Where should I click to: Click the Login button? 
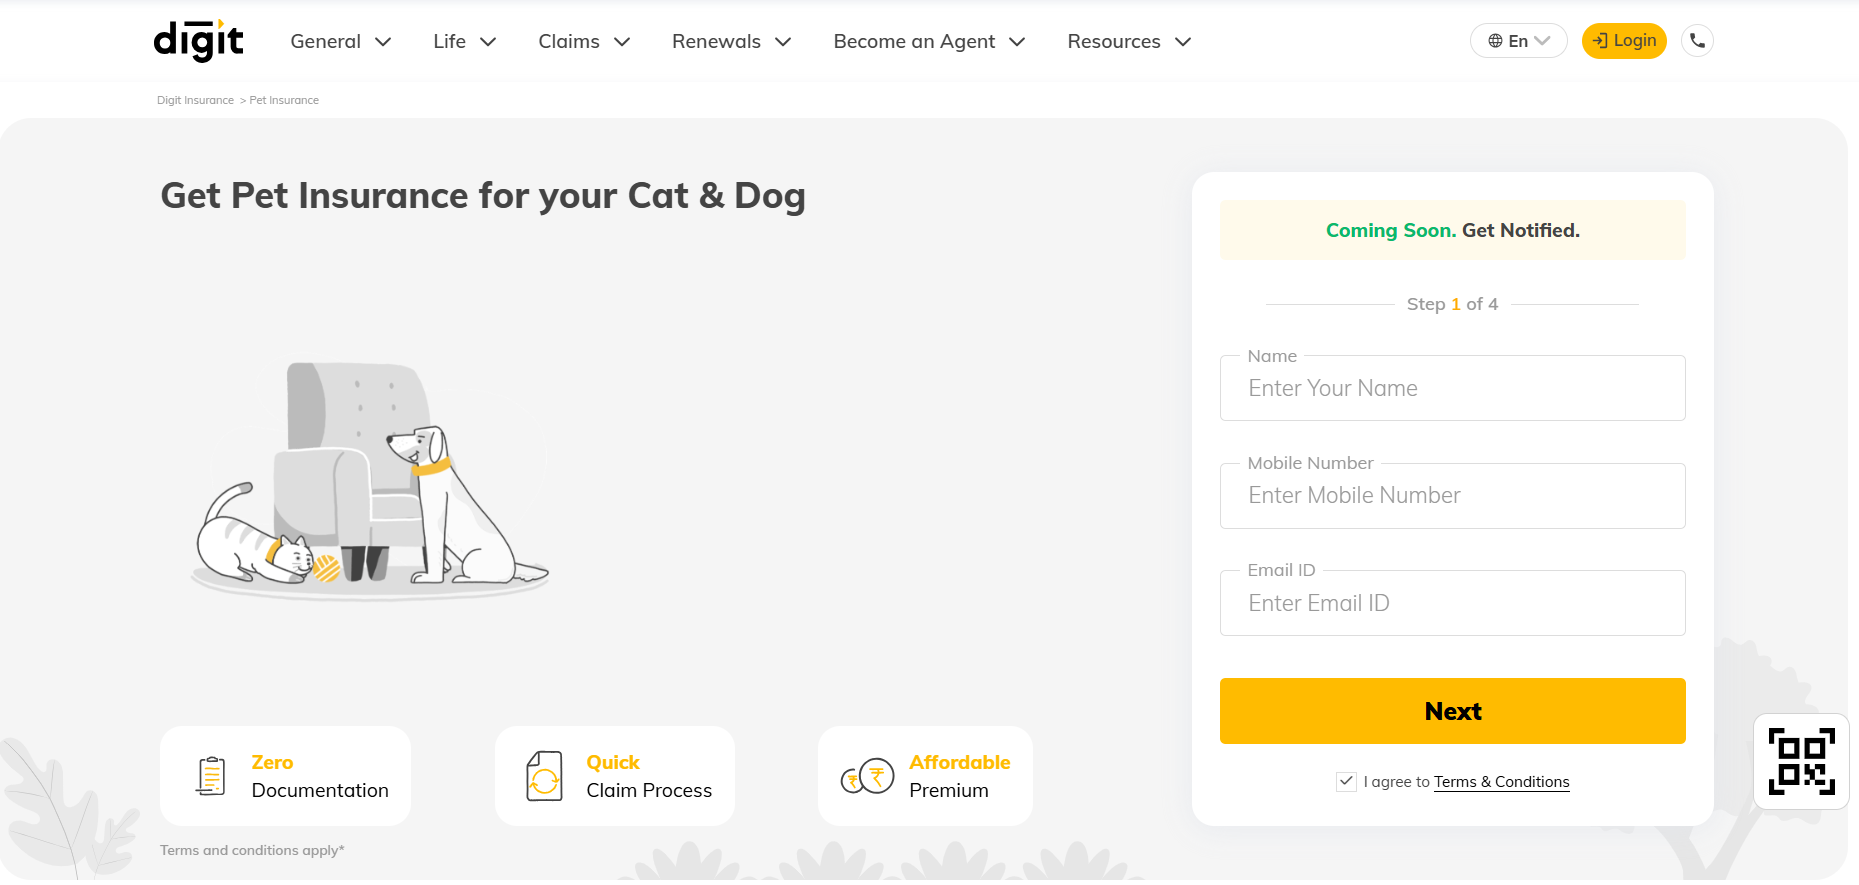coord(1624,41)
